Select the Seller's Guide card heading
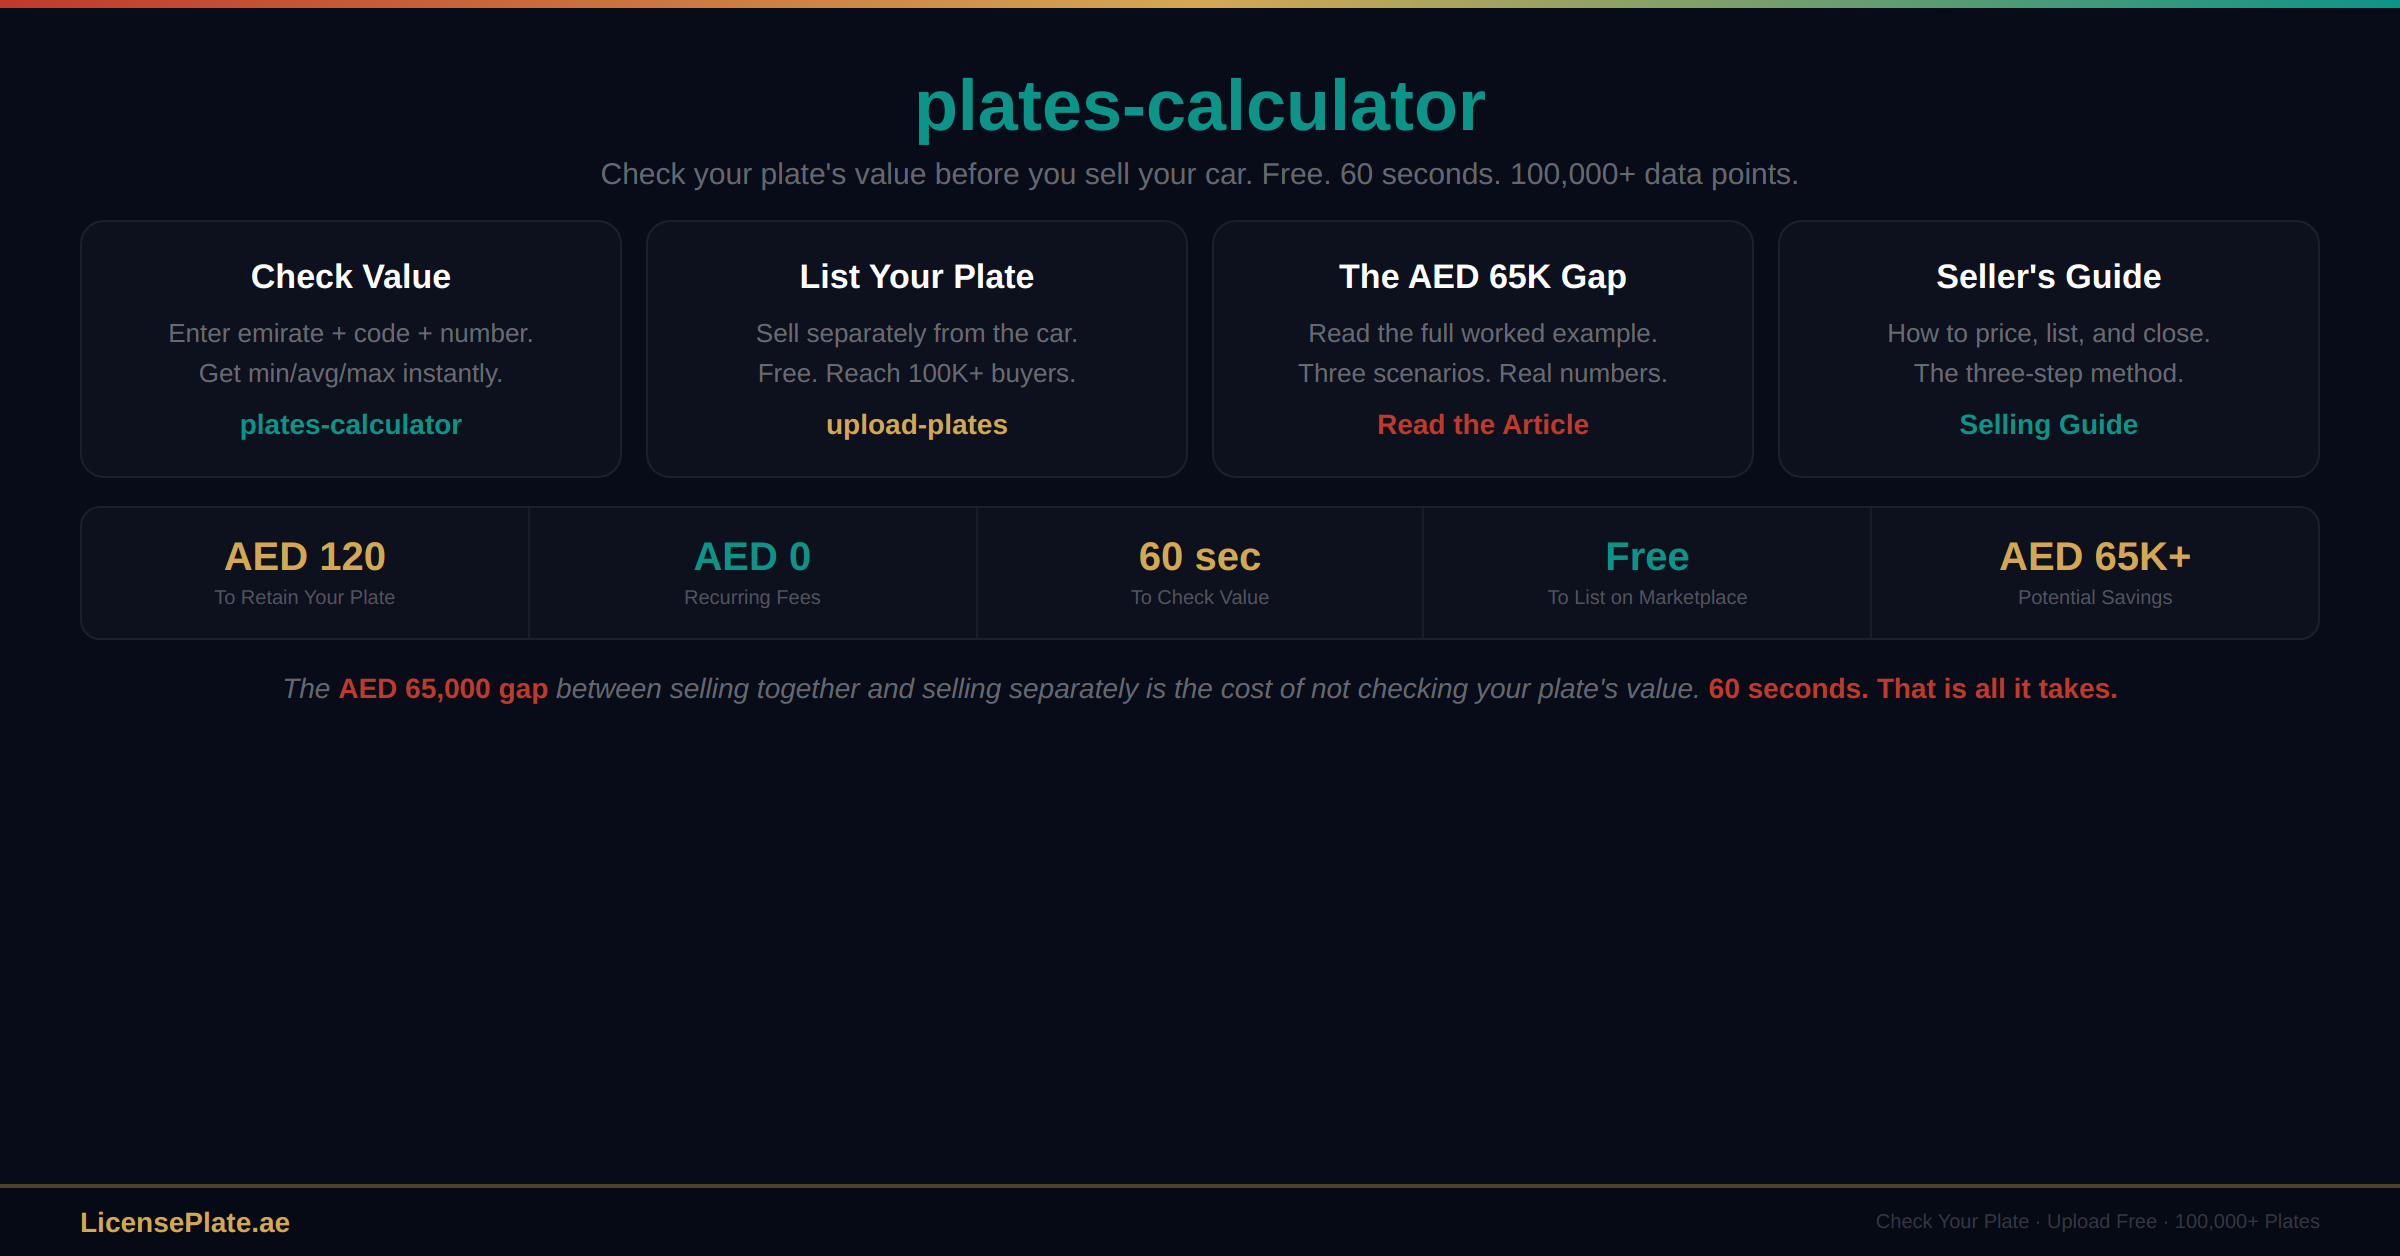Image resolution: width=2400 pixels, height=1256 pixels. [x=2048, y=277]
